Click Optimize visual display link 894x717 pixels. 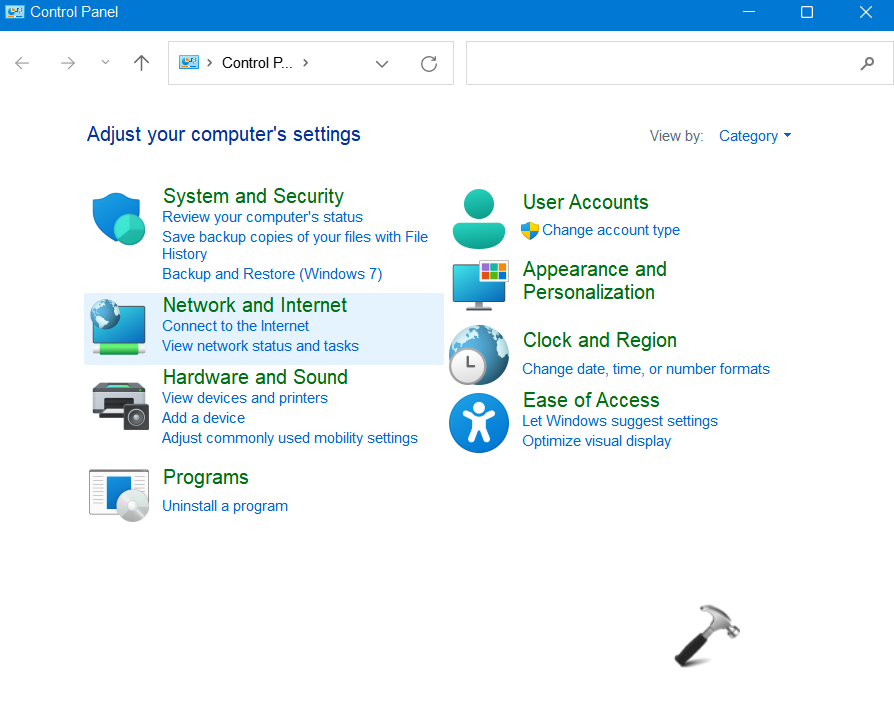pos(596,441)
